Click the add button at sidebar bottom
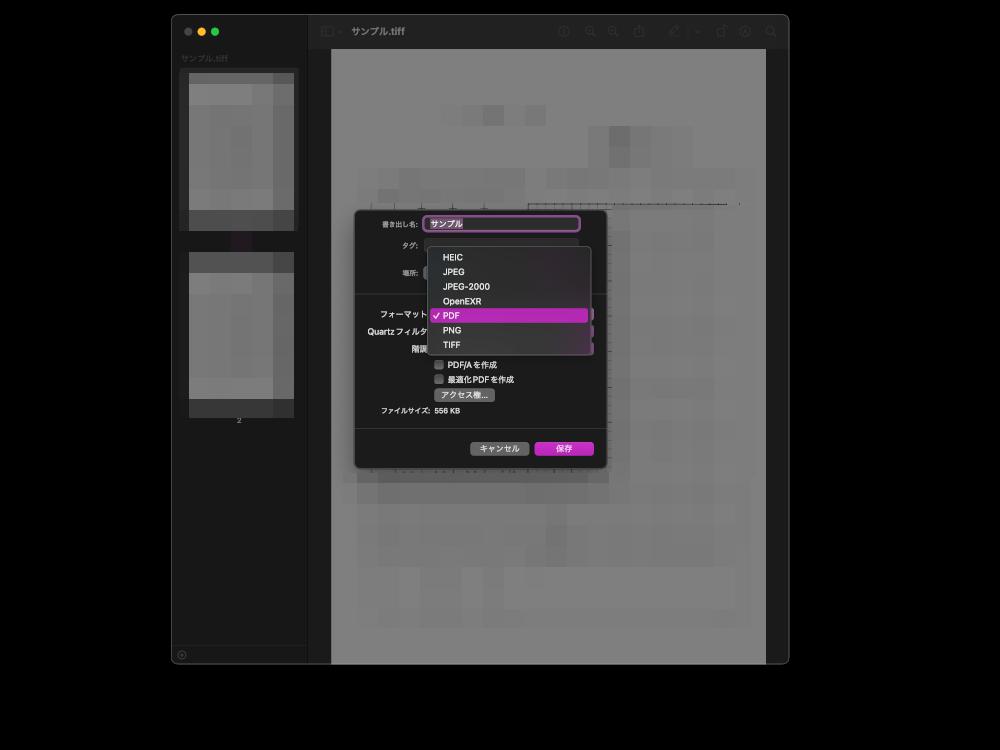The image size is (1000, 750). pyautogui.click(x=182, y=655)
